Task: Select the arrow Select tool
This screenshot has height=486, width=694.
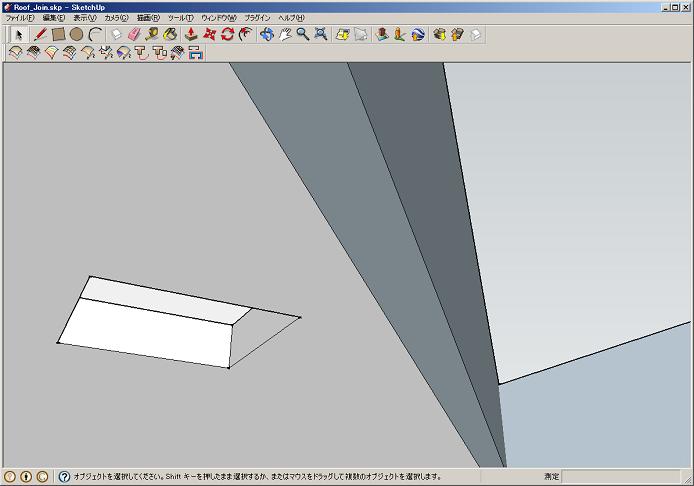Action: click(17, 34)
